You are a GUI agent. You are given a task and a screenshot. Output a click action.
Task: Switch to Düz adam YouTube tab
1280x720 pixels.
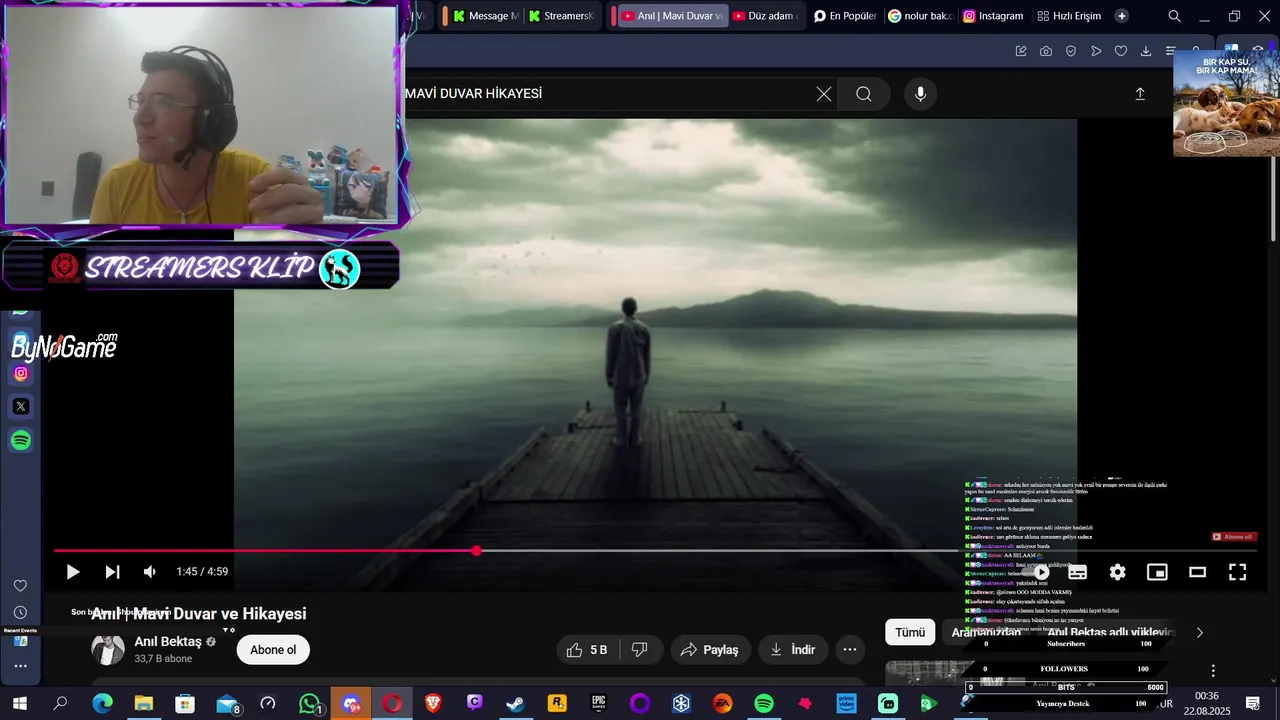pyautogui.click(x=765, y=16)
